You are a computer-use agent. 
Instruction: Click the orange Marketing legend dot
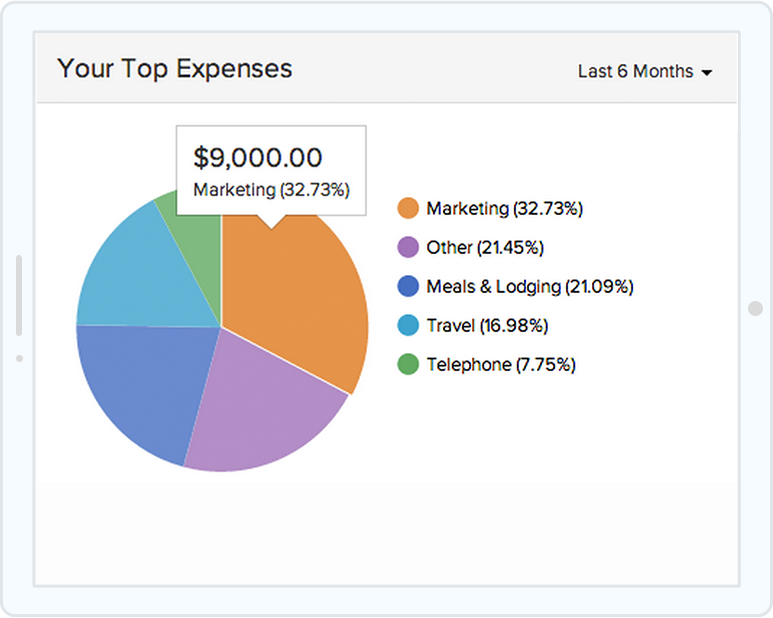point(408,209)
